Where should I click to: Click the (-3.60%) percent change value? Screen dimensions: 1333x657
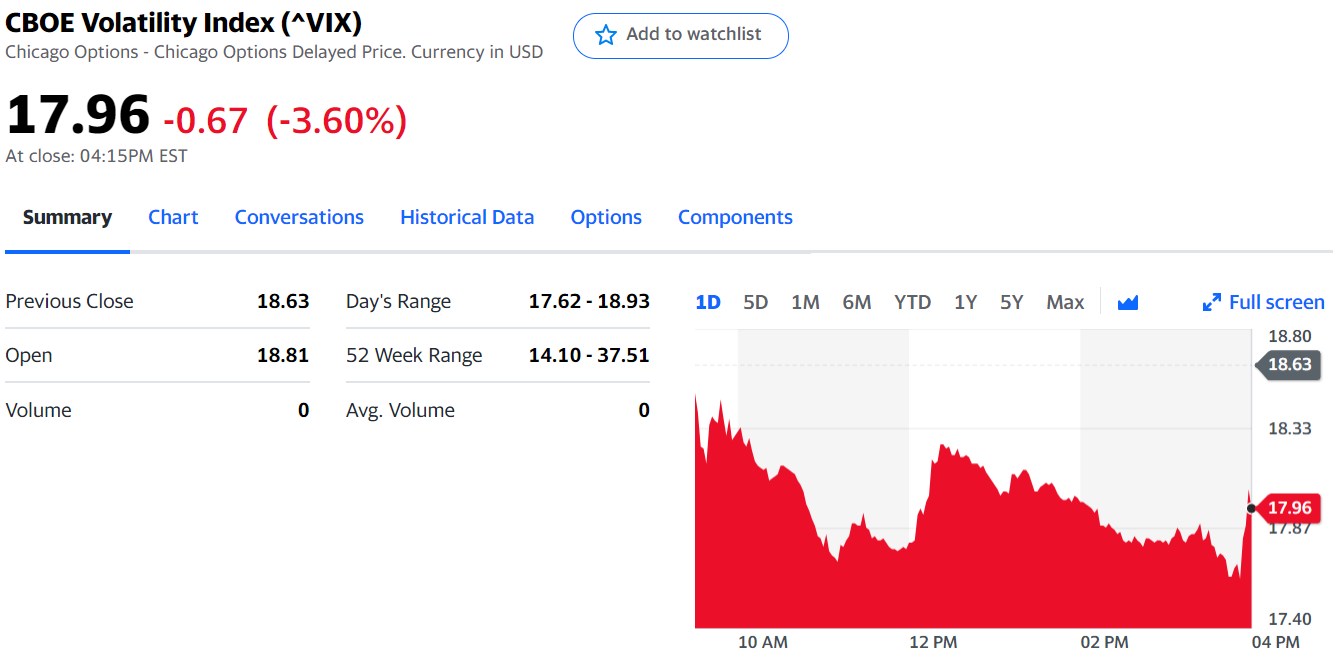tap(337, 121)
